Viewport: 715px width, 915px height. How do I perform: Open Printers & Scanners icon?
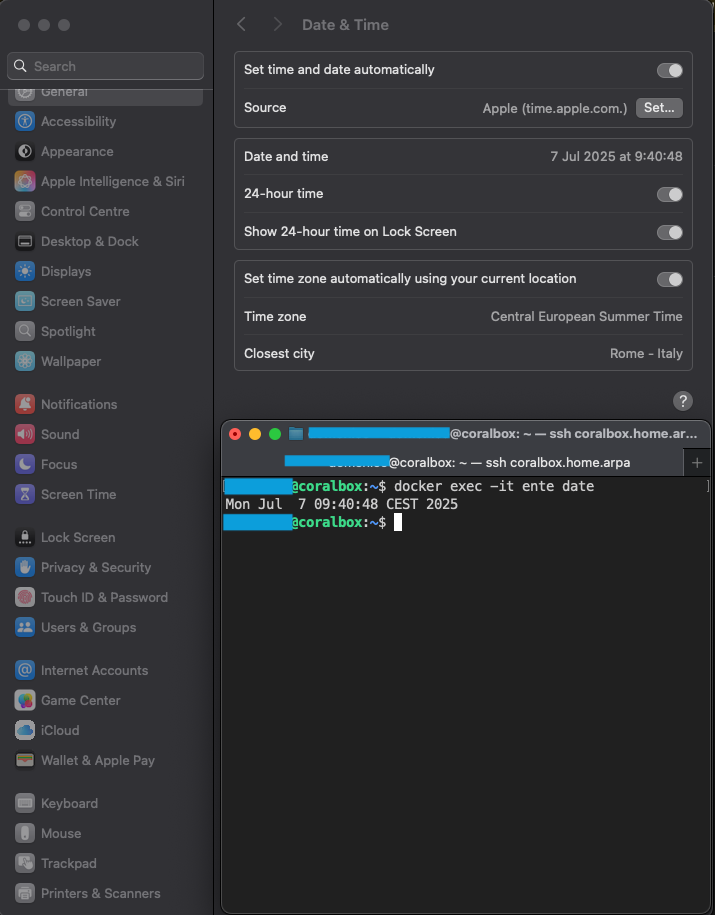point(25,893)
